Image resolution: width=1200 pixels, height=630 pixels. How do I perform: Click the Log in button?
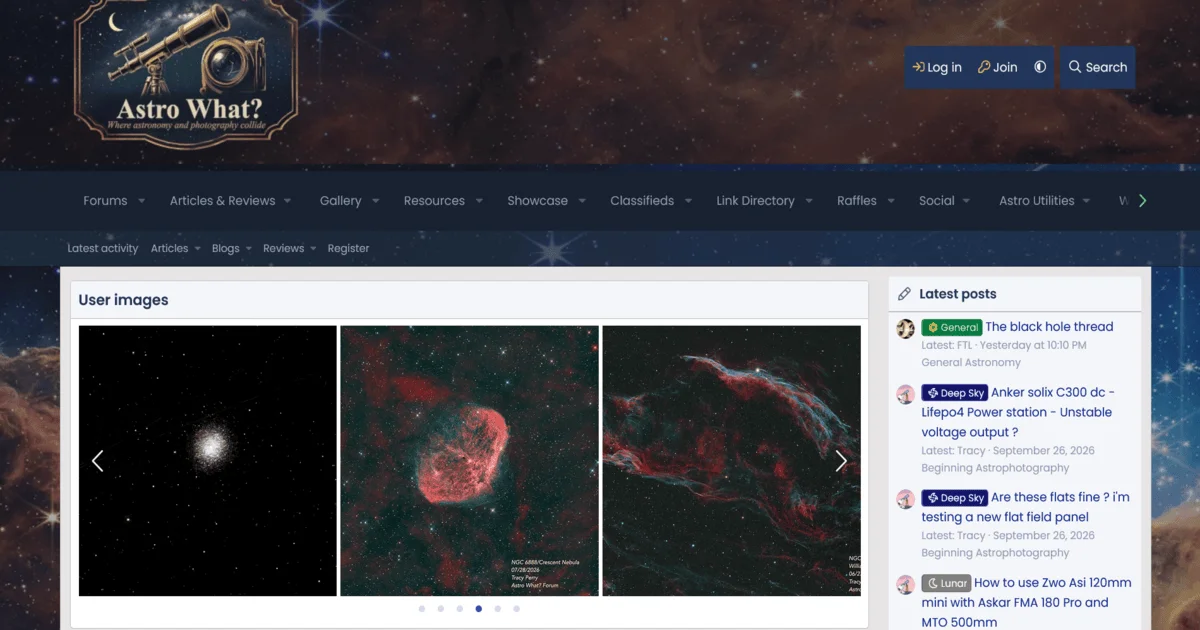(x=937, y=67)
